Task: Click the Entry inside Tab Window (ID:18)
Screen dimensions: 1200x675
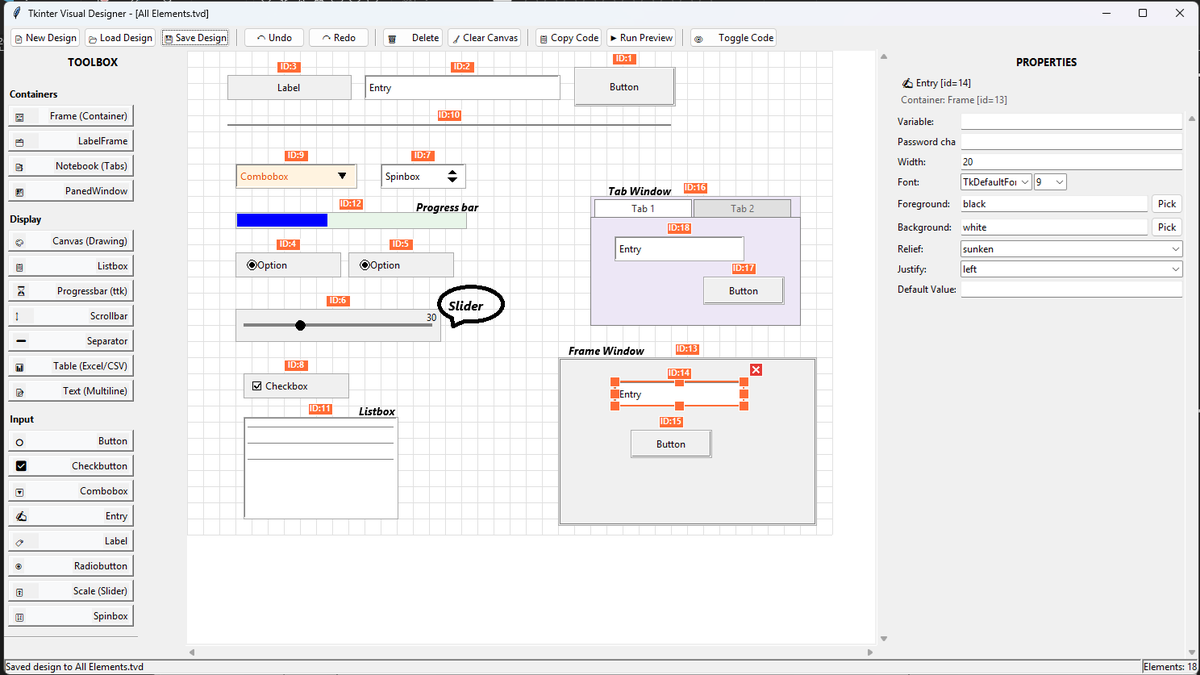Action: click(x=679, y=249)
